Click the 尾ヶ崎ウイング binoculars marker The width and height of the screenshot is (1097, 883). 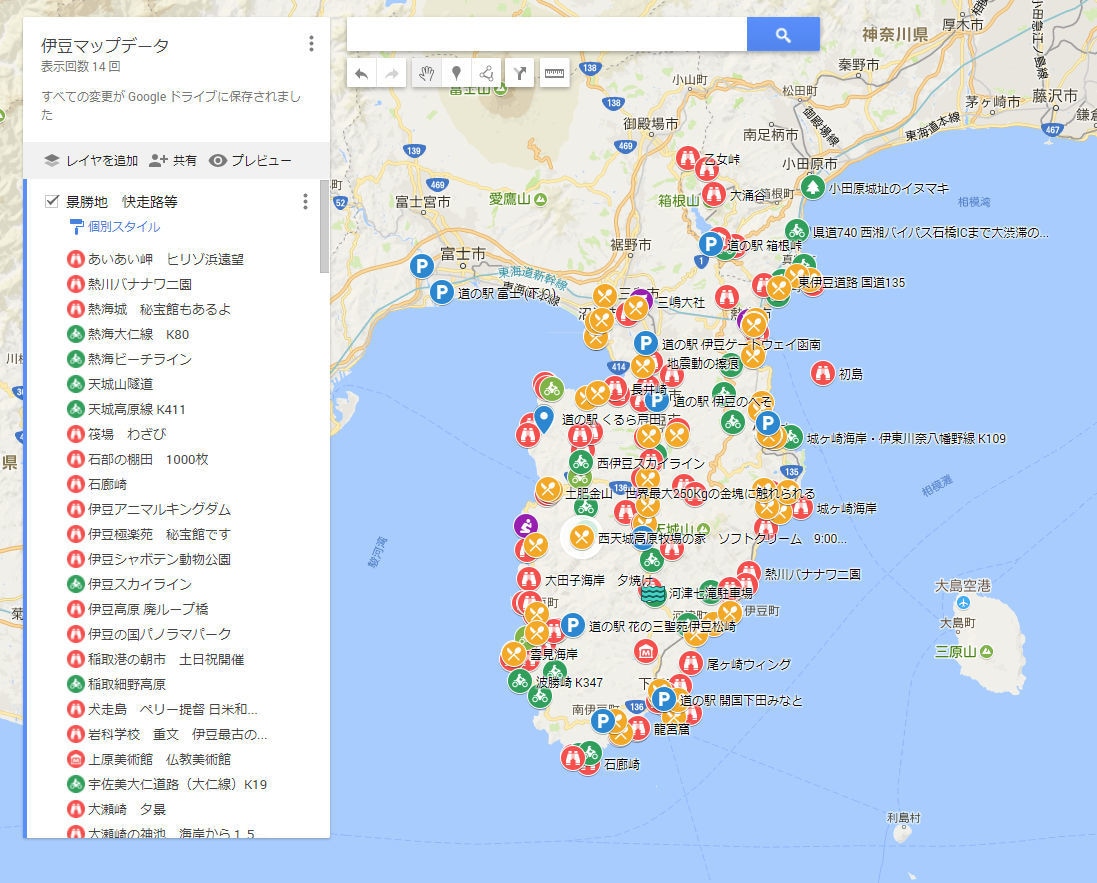pos(691,663)
